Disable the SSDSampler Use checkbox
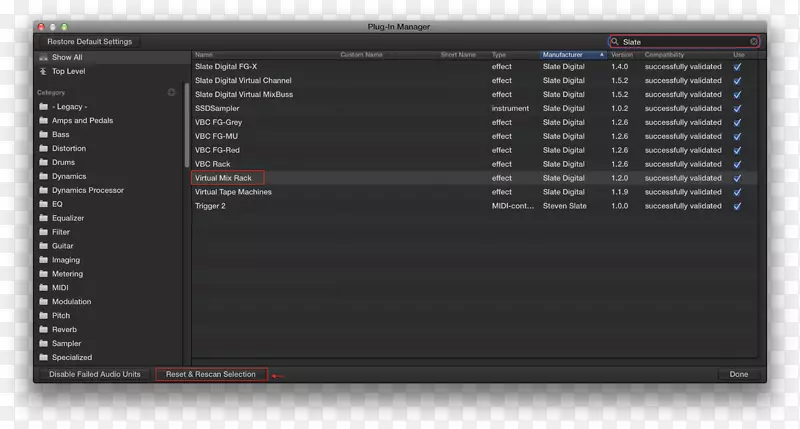 pos(737,109)
